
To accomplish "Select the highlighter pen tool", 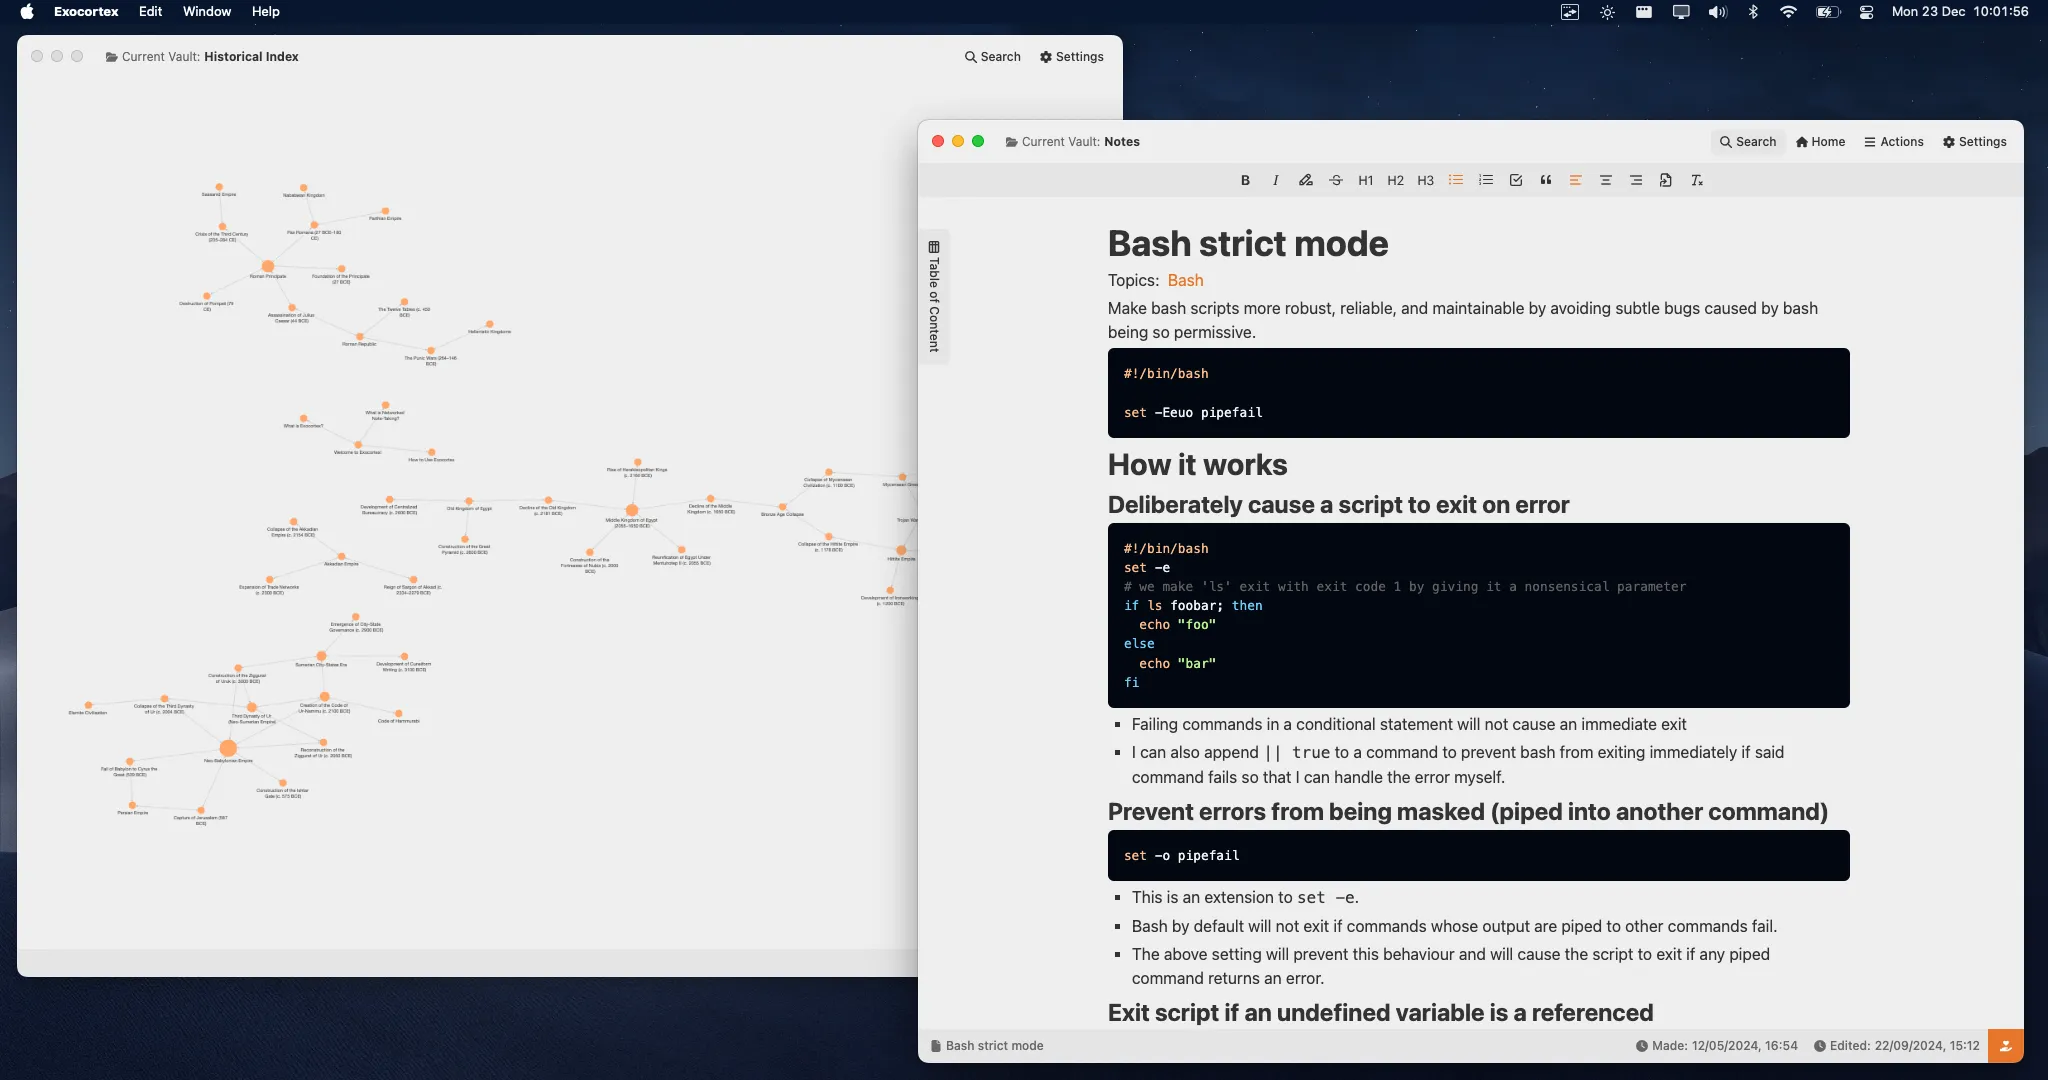I will tap(1306, 180).
